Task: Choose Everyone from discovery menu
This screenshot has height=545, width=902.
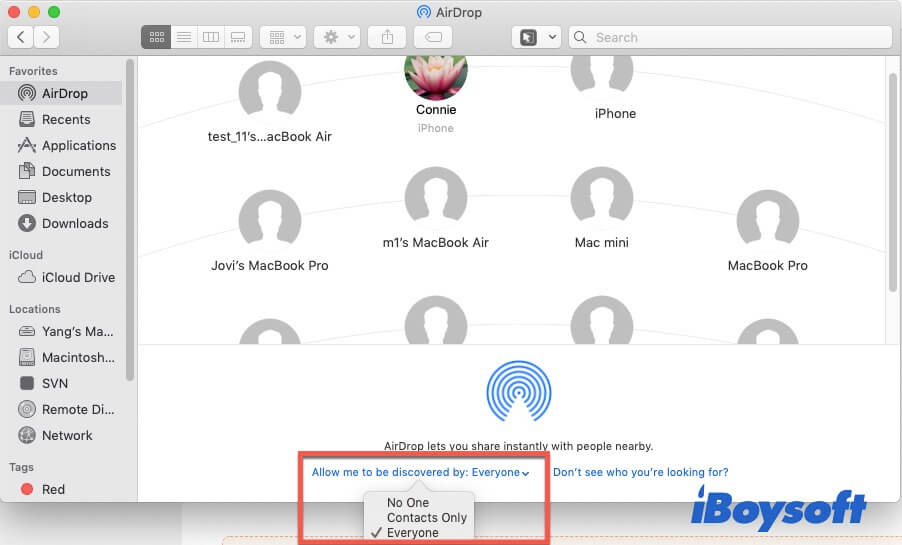Action: point(412,532)
